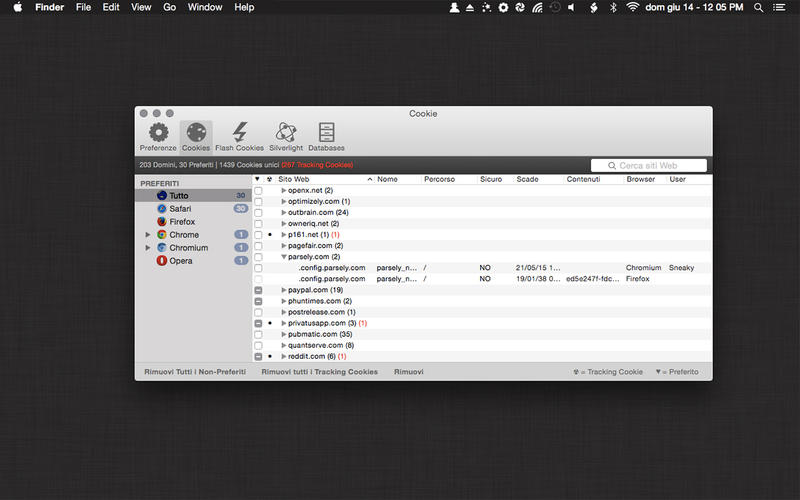Collapse the parsely.com tree entry
Screen dimensions: 800x500
tap(284, 257)
